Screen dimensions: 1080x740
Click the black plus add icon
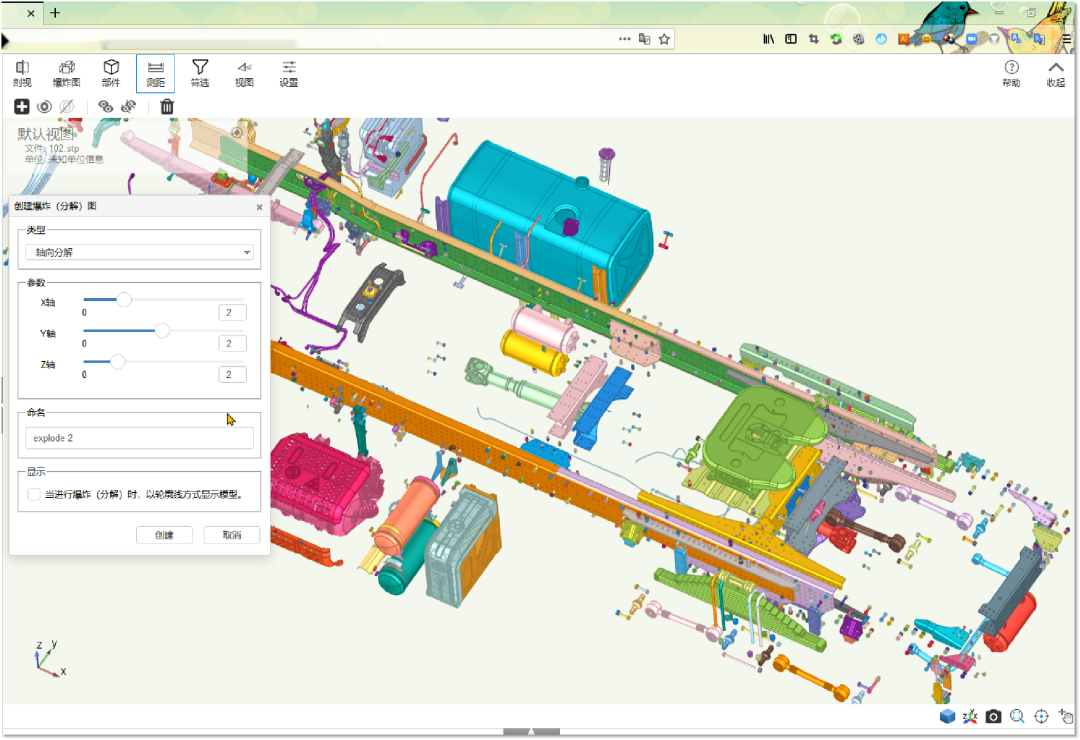(x=22, y=107)
